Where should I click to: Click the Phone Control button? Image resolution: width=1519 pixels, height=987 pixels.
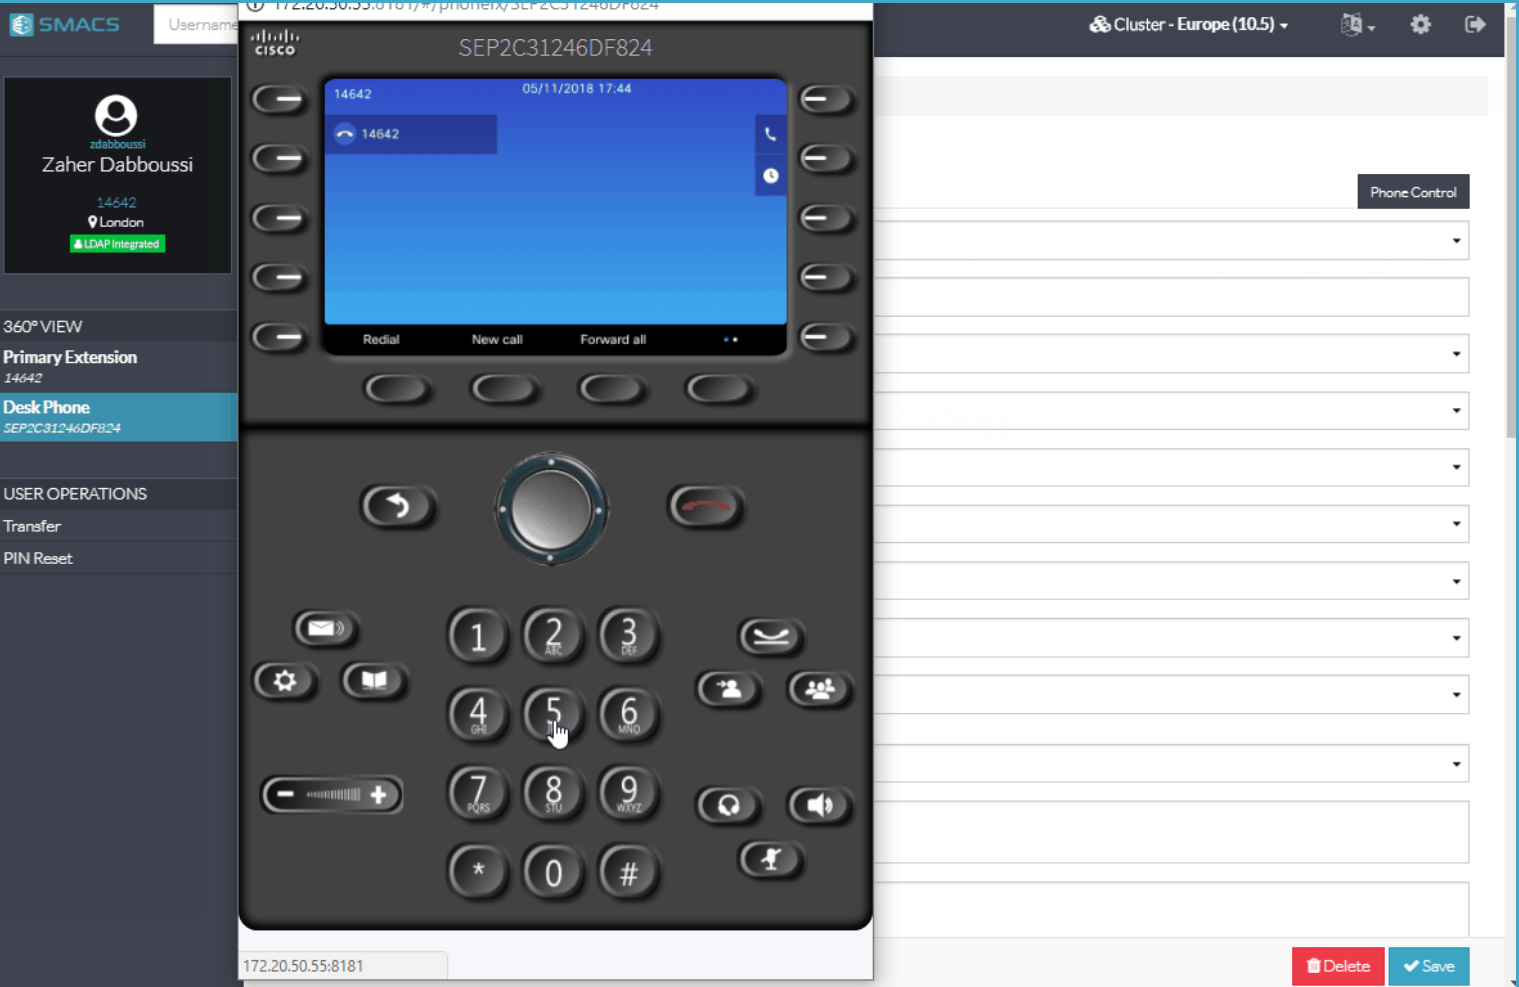[1412, 192]
